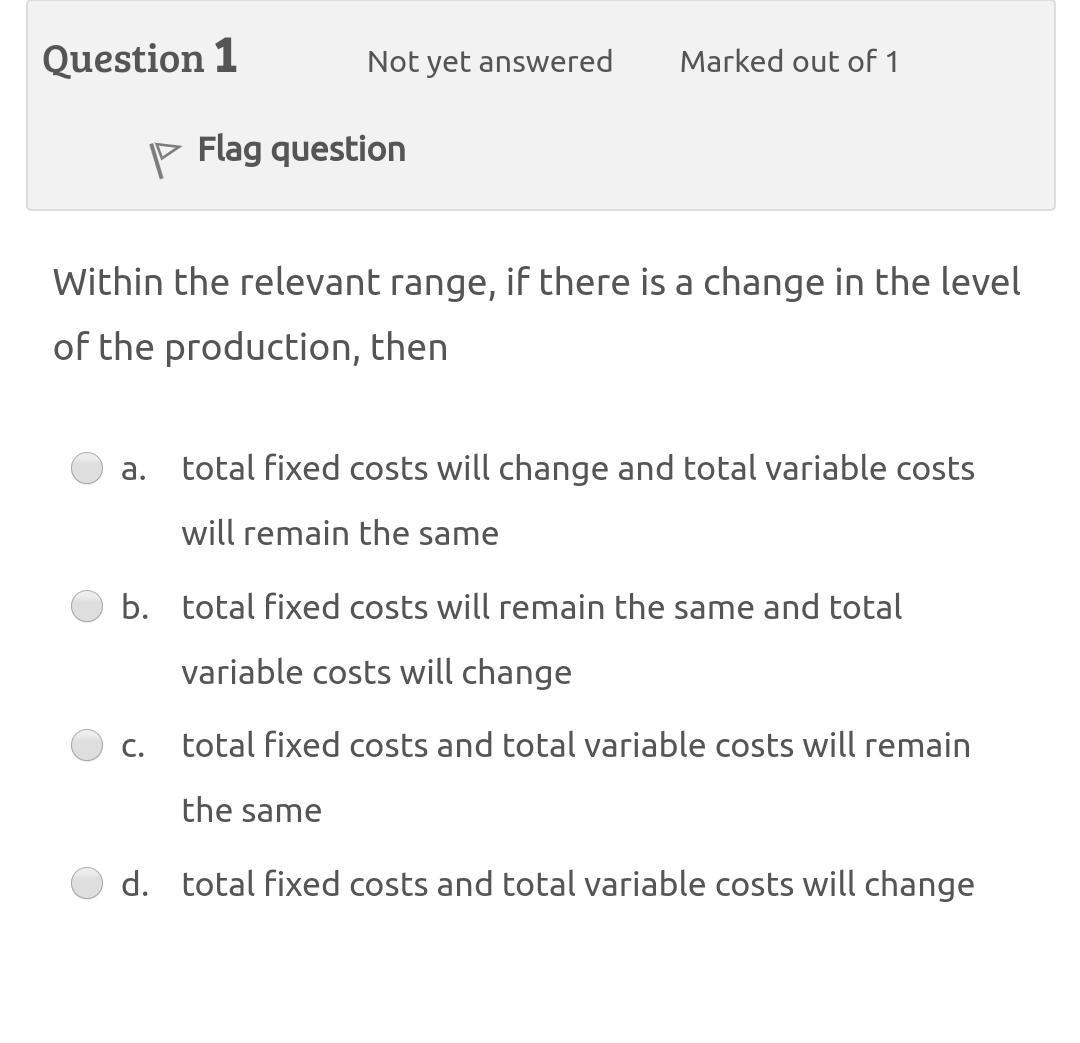Image resolution: width=1080 pixels, height=1043 pixels.
Task: Click the option text for answer a
Action: [x=578, y=467]
